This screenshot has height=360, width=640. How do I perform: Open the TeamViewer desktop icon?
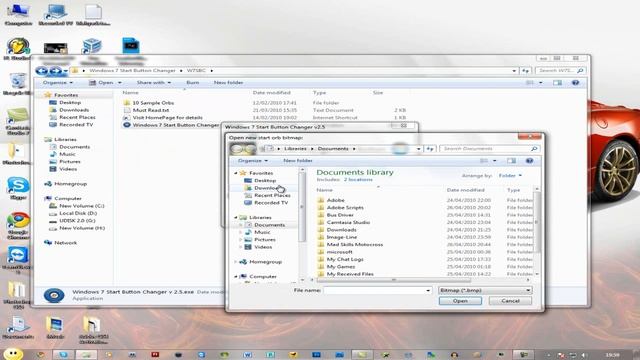click(18, 260)
